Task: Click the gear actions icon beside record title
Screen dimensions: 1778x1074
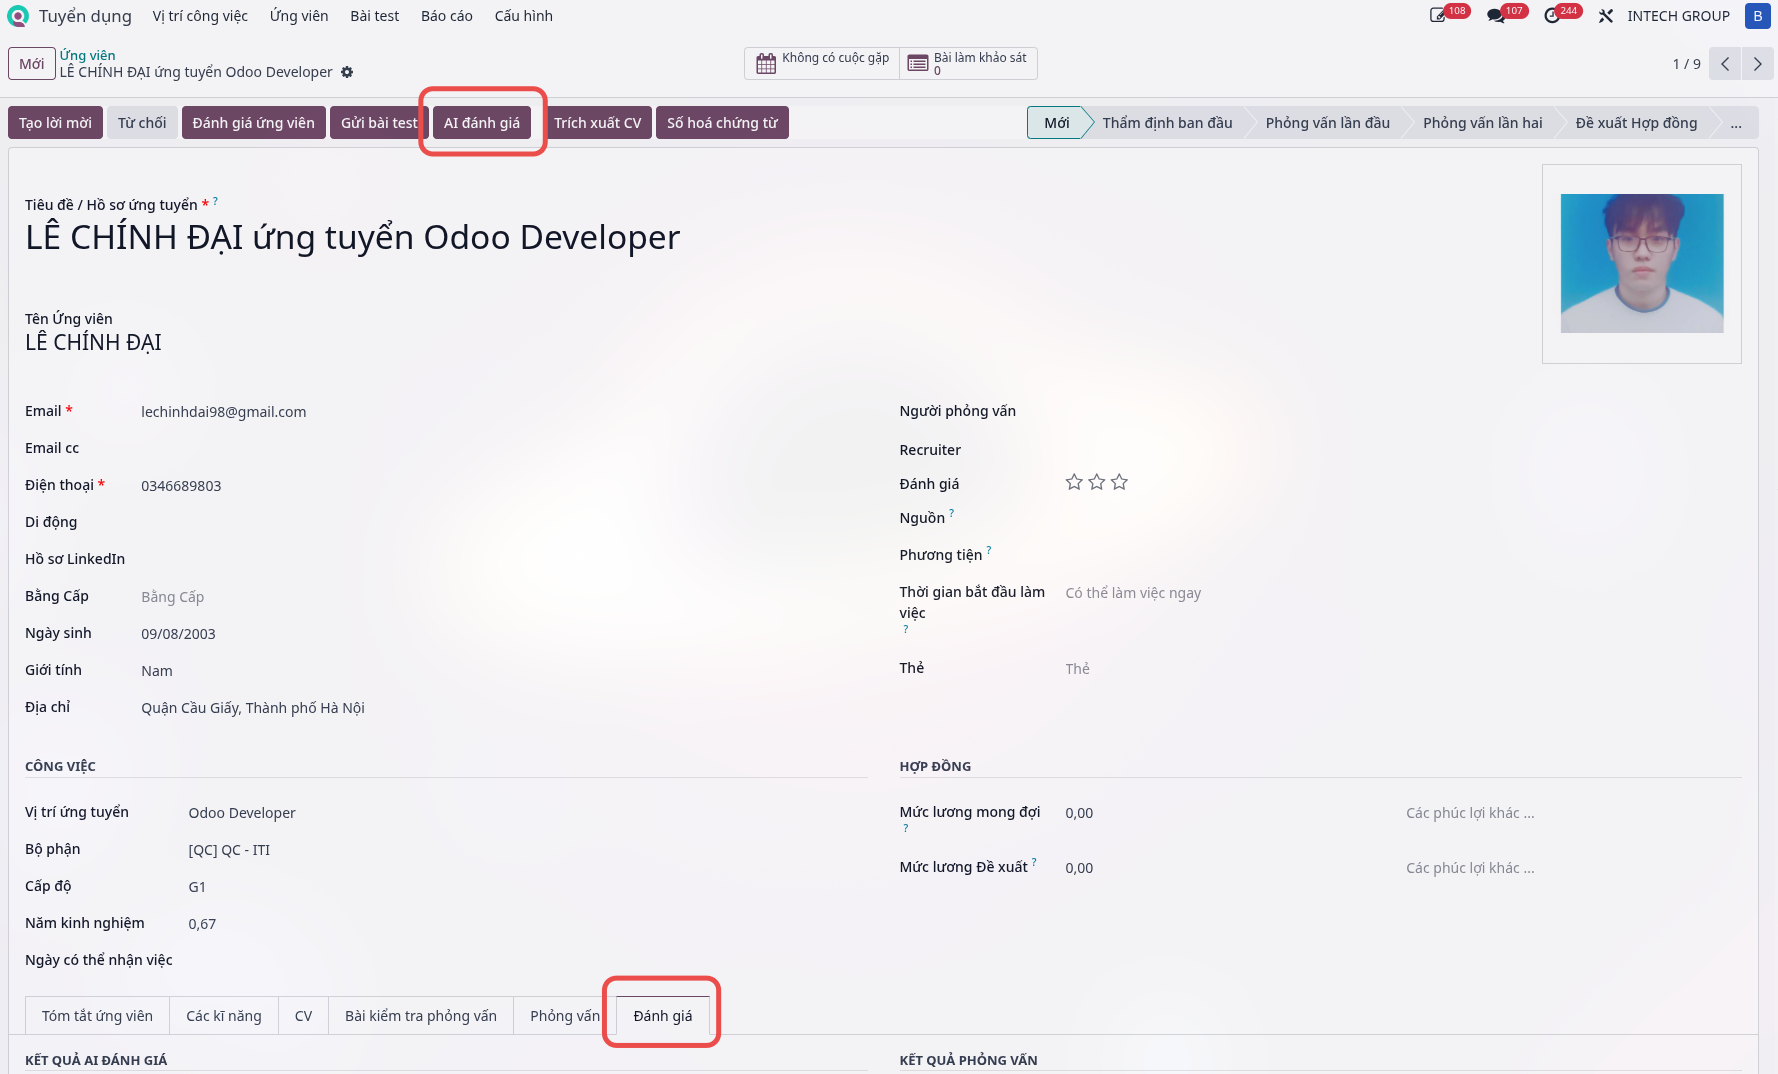Action: pos(347,72)
